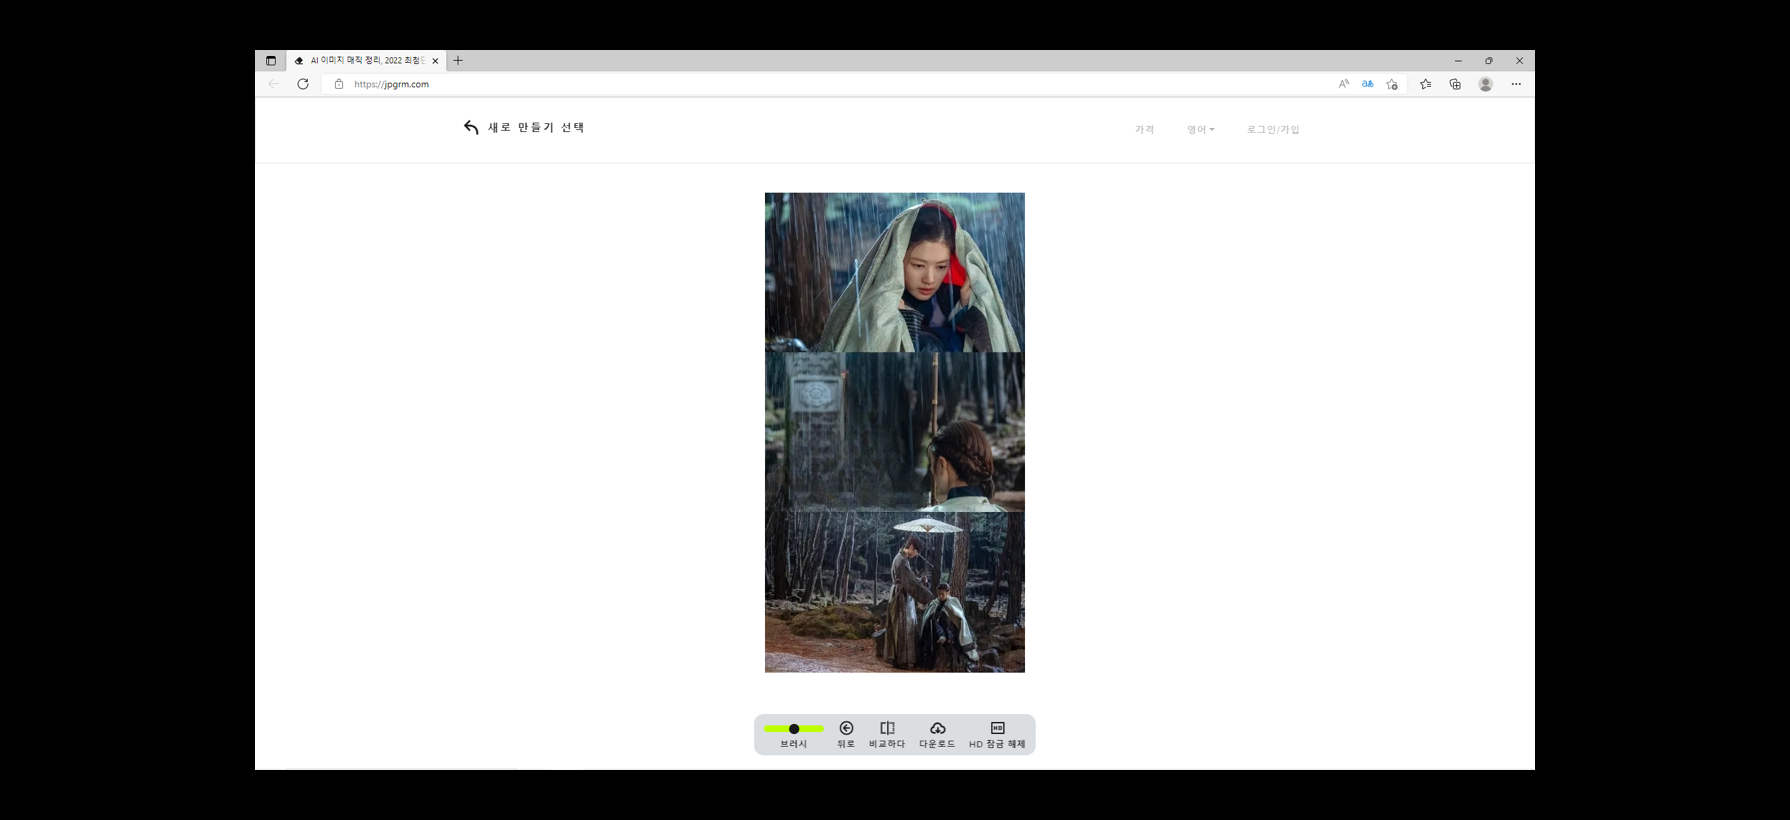Click the back arrow beside 새로 만들기 선택

(x=471, y=127)
